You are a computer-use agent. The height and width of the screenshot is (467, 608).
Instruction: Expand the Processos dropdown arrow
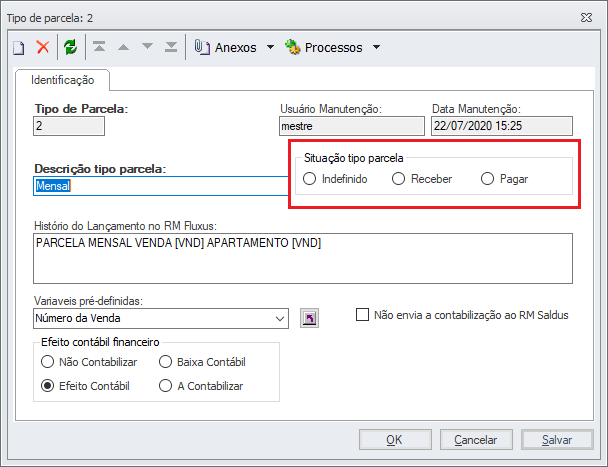[x=376, y=47]
